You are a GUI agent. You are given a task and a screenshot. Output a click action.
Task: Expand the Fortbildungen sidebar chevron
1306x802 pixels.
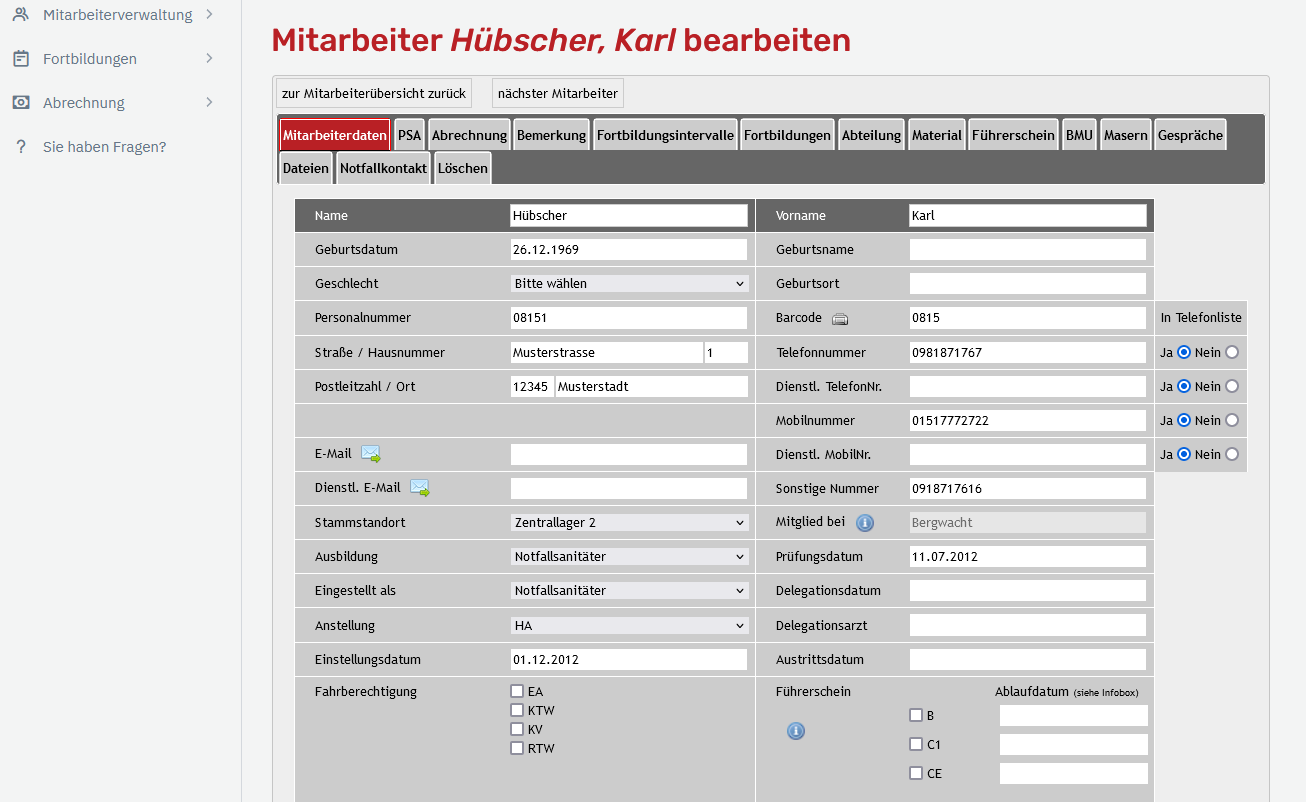pos(209,58)
